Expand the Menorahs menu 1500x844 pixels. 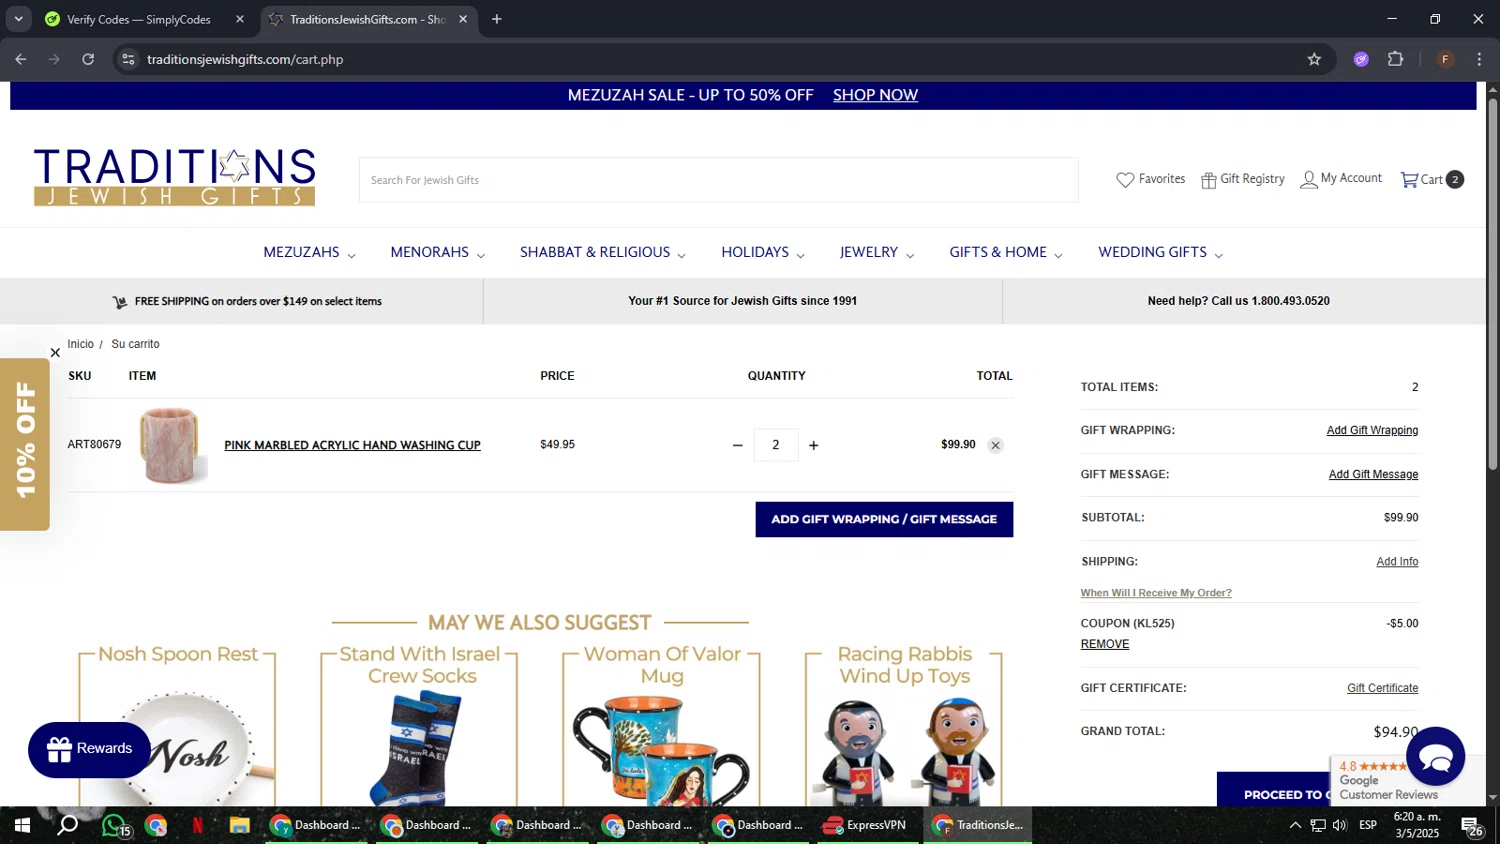click(x=438, y=253)
